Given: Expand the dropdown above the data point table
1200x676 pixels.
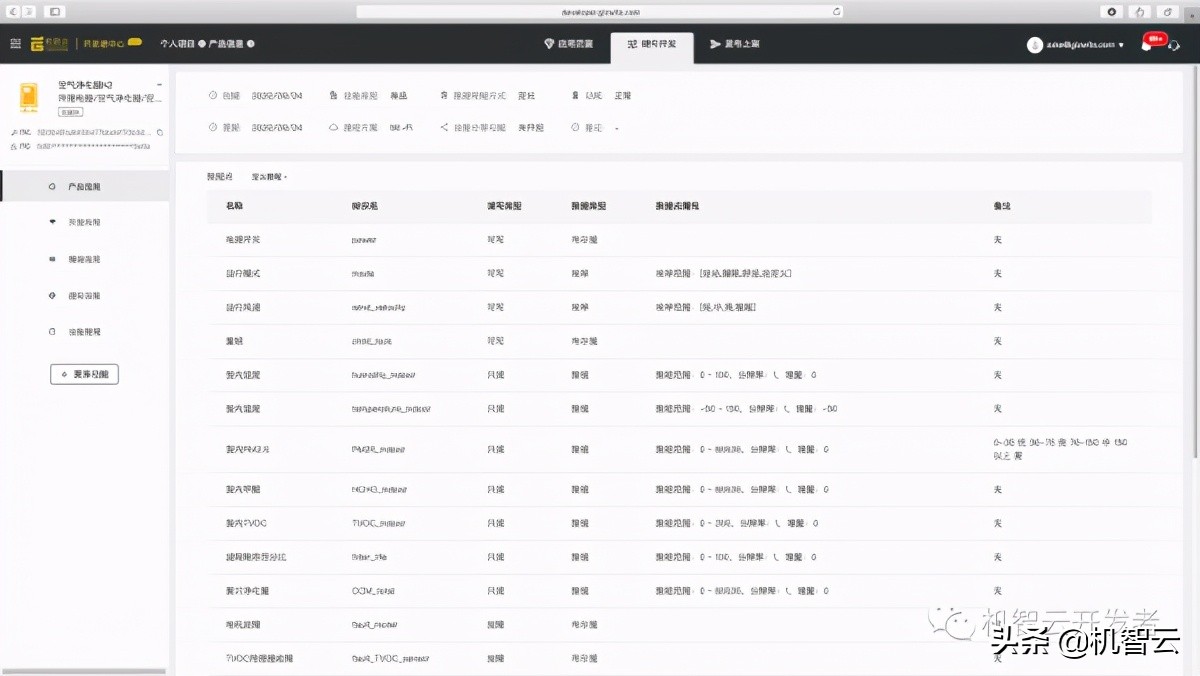Looking at the screenshot, I should point(269,177).
